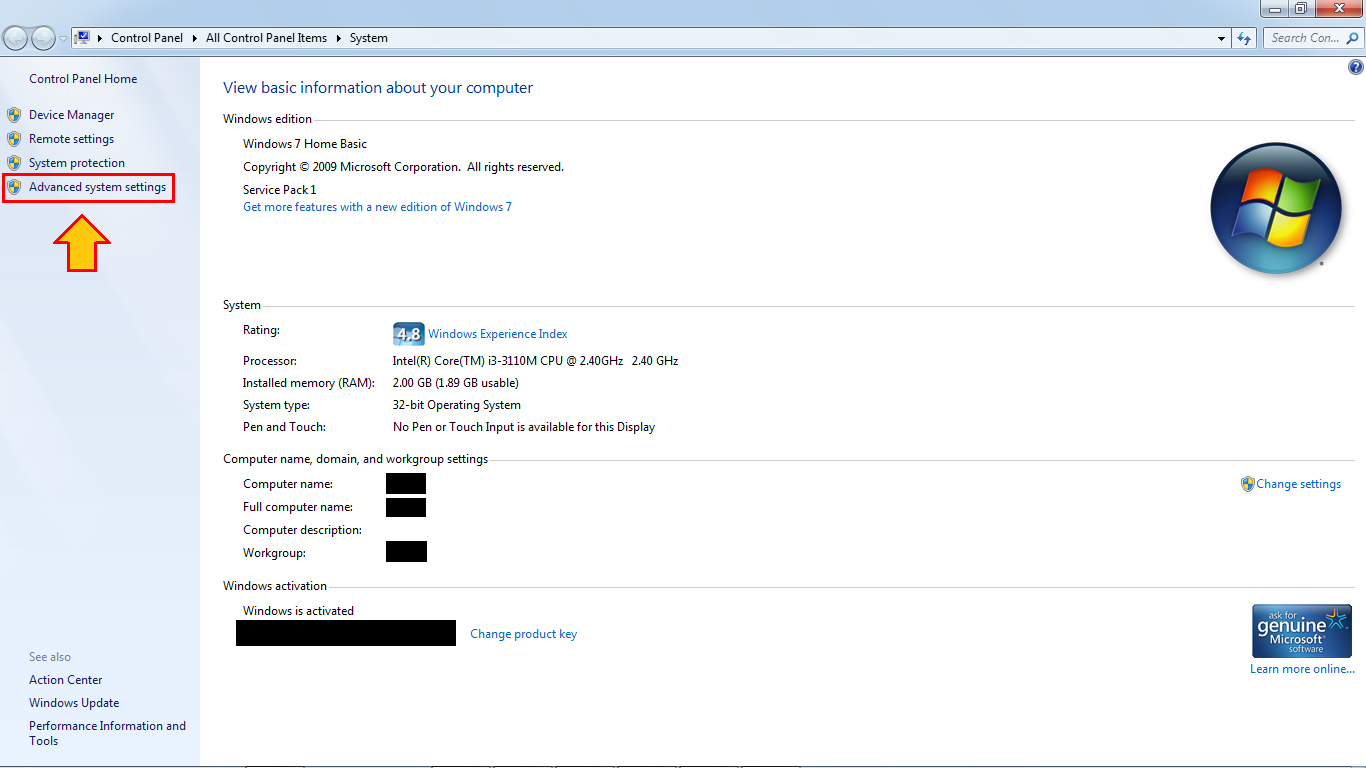This screenshot has height=768, width=1366.
Task: Open Control Panel Home
Action: (x=83, y=79)
